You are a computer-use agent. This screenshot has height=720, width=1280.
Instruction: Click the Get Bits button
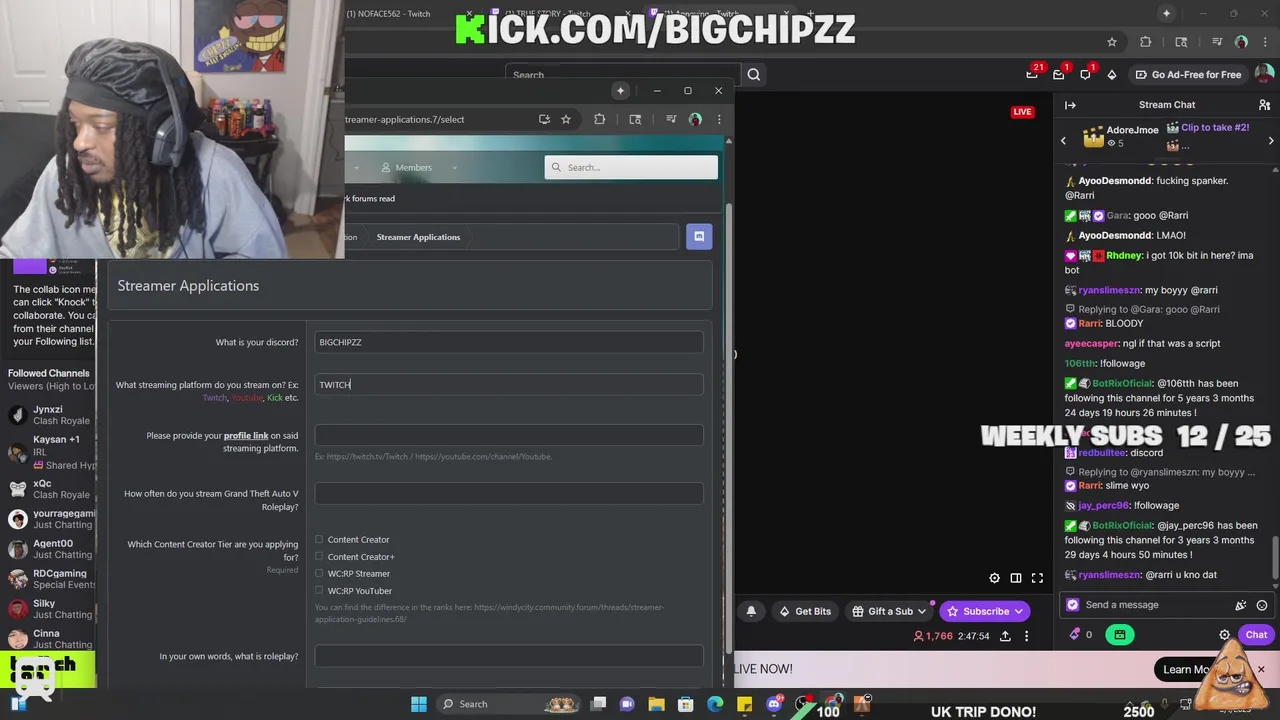805,611
